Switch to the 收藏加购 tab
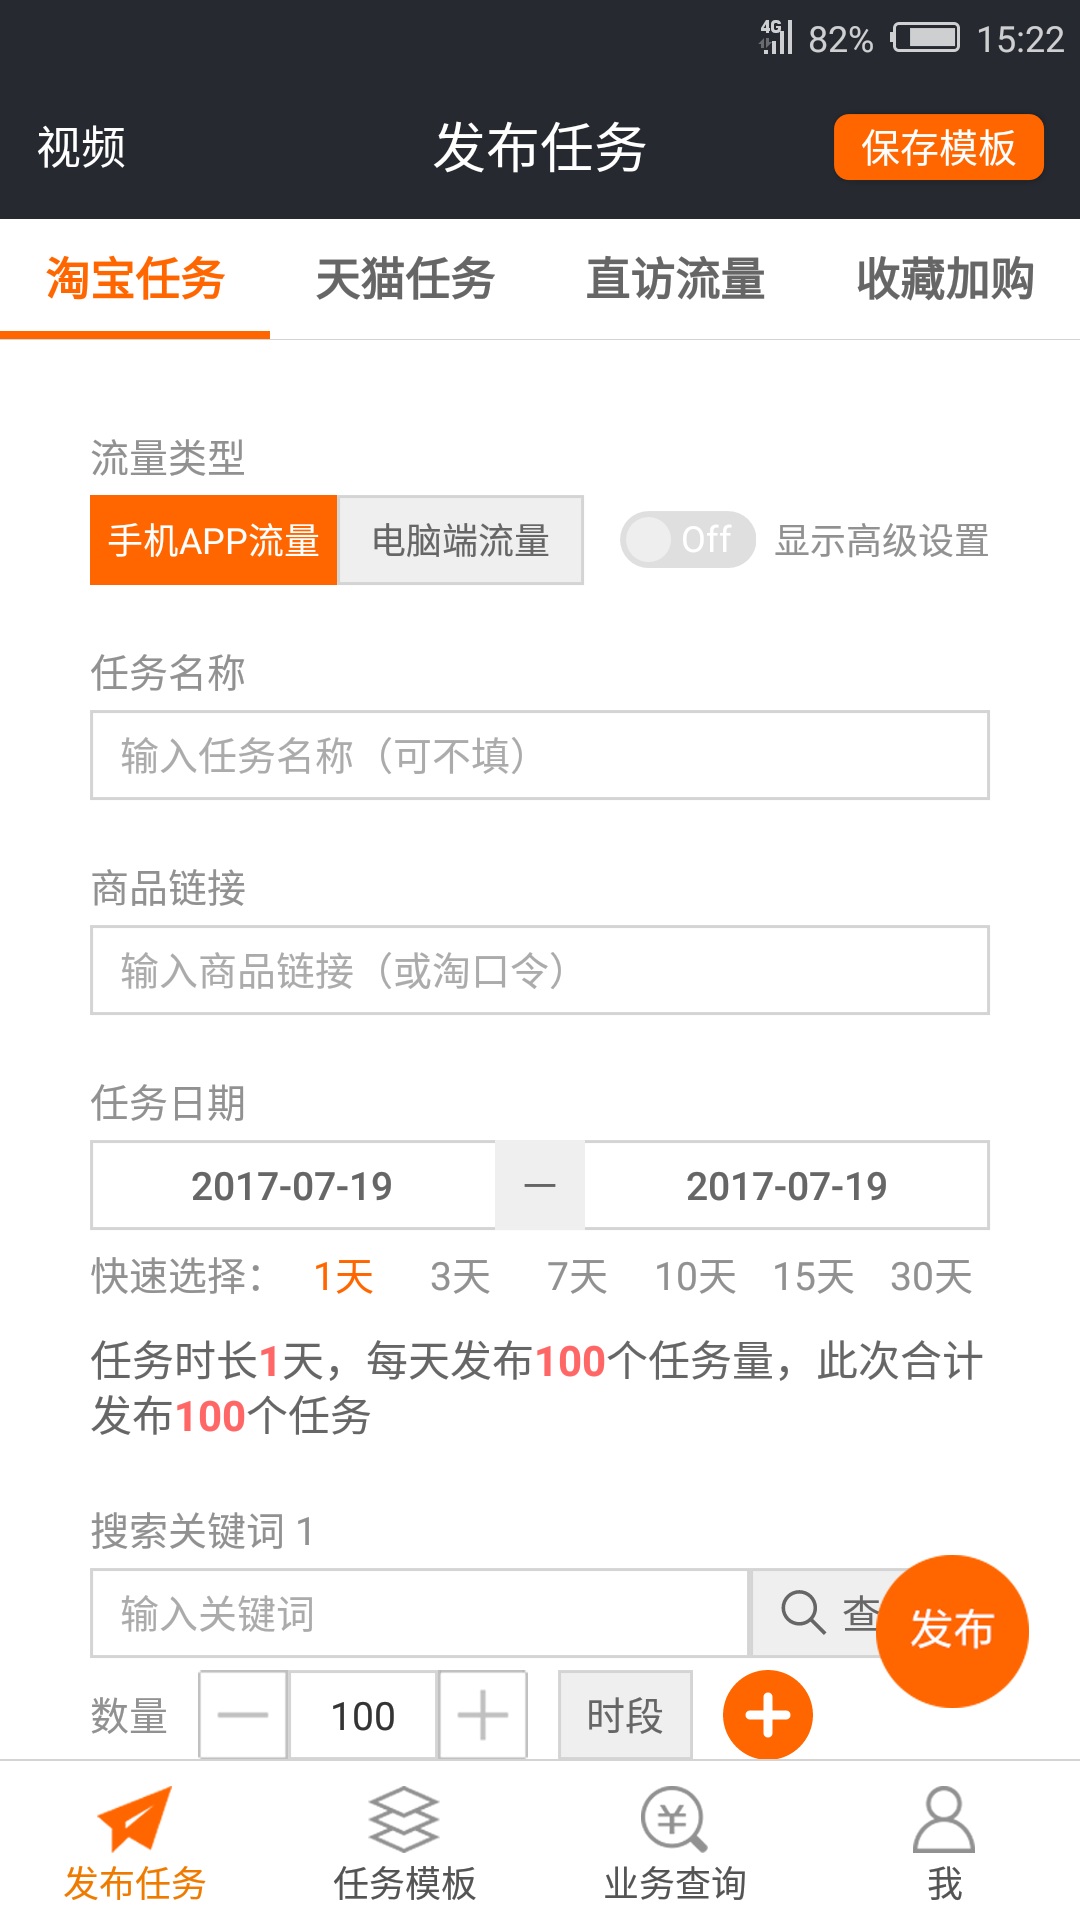This screenshot has height=1920, width=1080. pos(945,279)
